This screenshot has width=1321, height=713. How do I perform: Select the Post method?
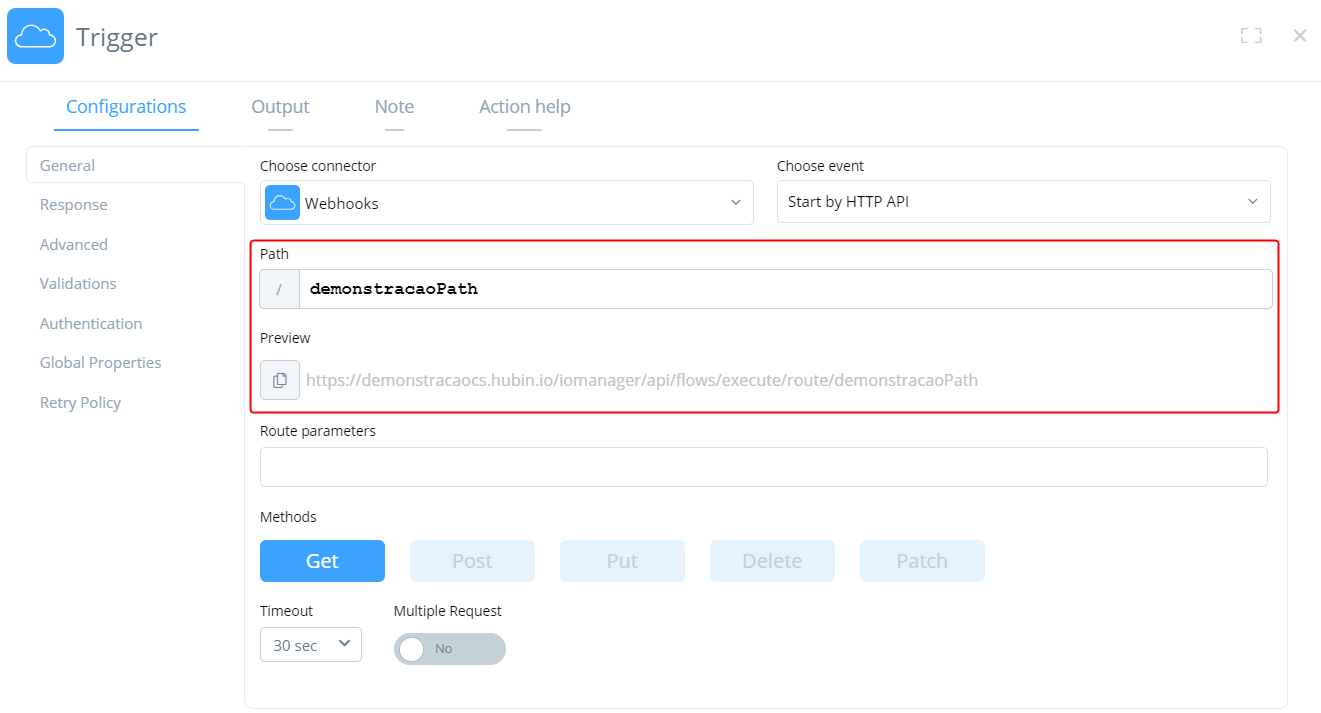click(x=472, y=560)
